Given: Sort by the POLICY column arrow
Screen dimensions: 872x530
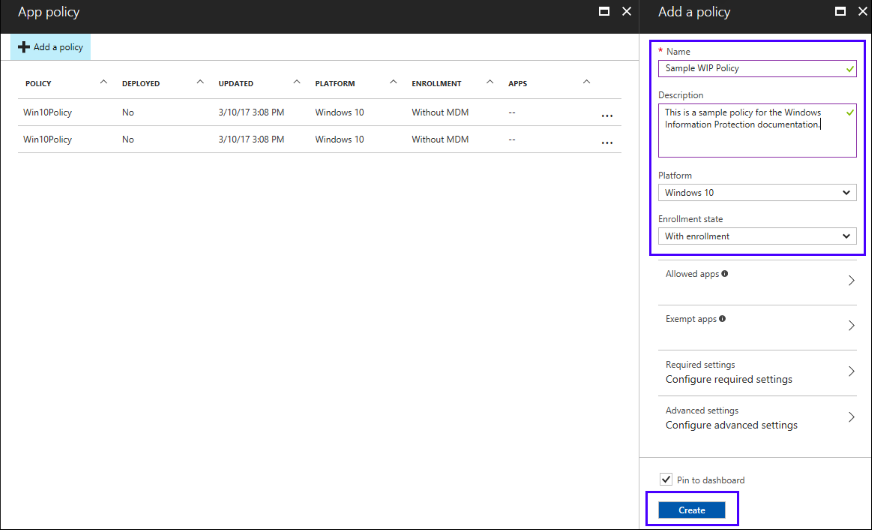Looking at the screenshot, I should click(103, 82).
